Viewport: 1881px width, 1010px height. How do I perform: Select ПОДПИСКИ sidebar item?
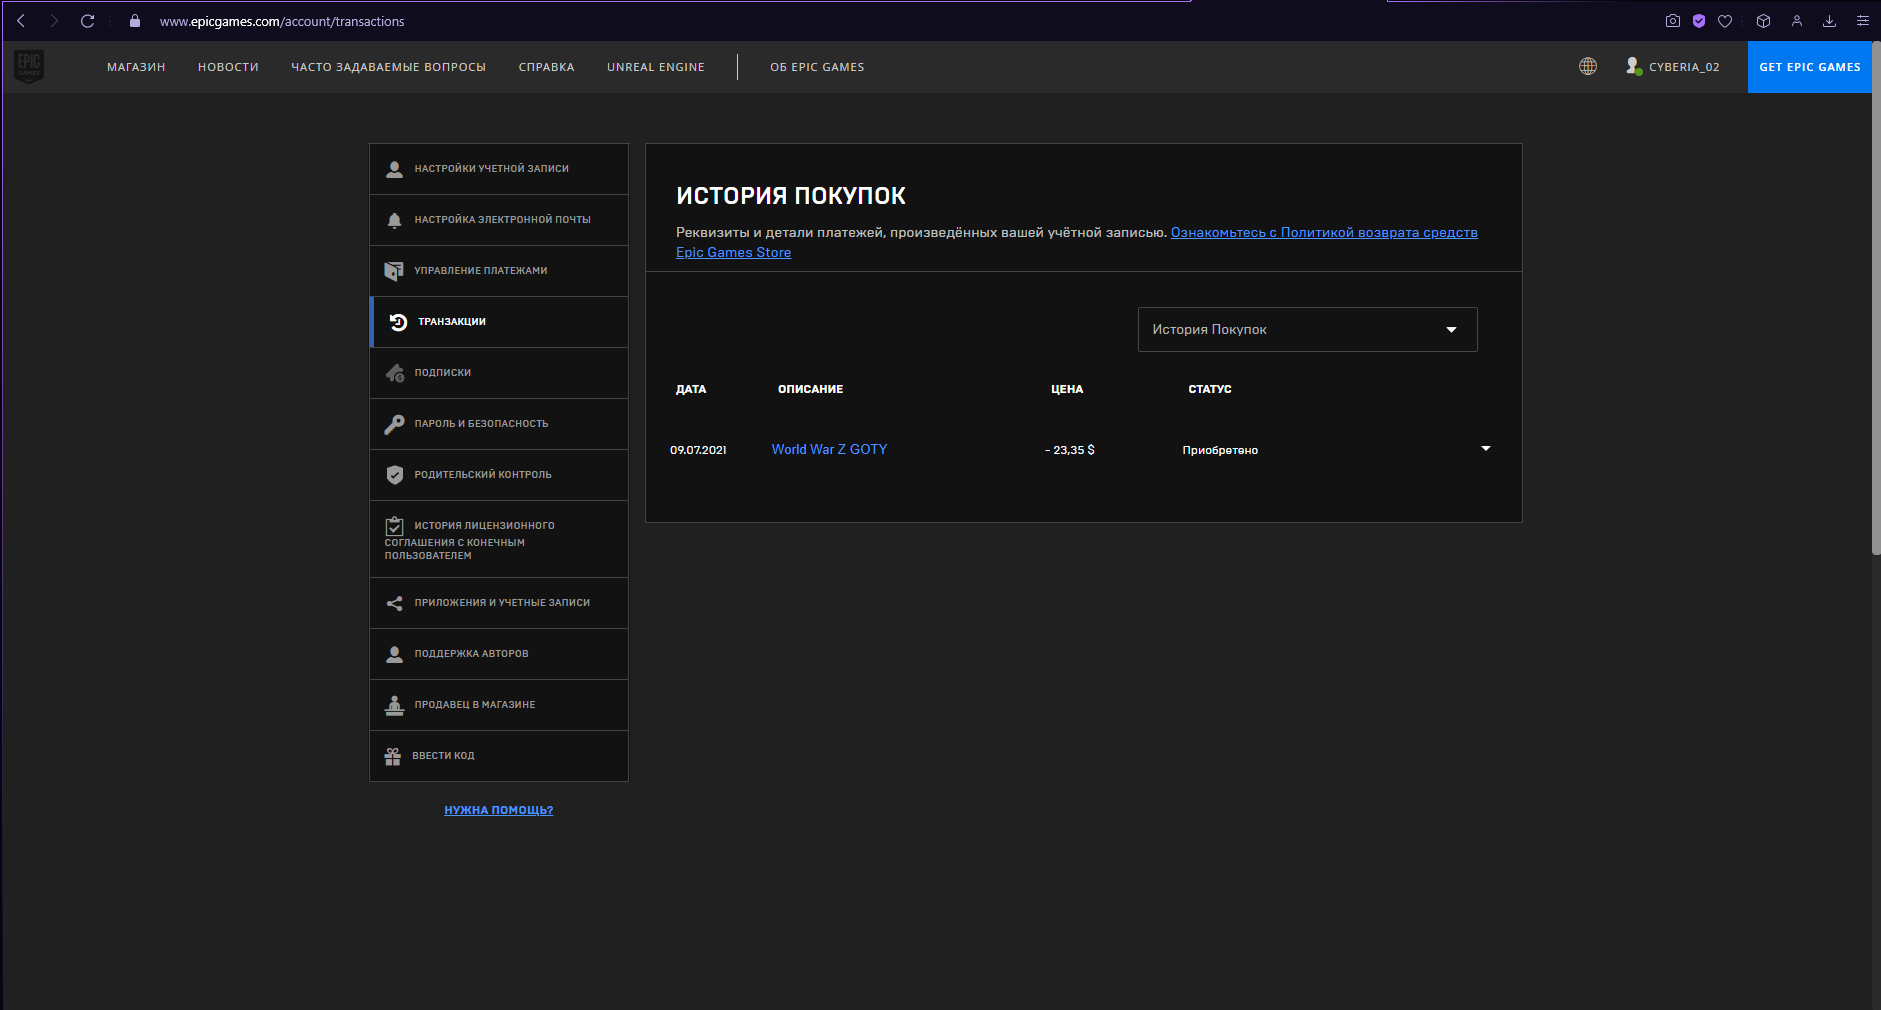(499, 373)
